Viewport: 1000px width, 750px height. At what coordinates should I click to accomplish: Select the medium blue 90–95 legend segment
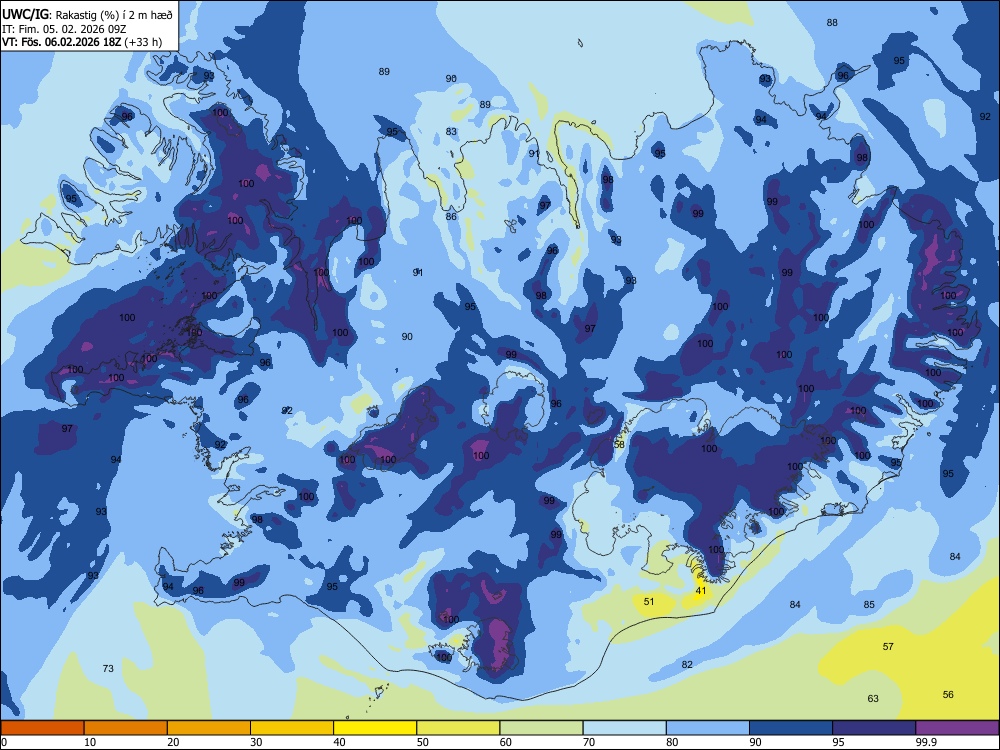coord(791,728)
